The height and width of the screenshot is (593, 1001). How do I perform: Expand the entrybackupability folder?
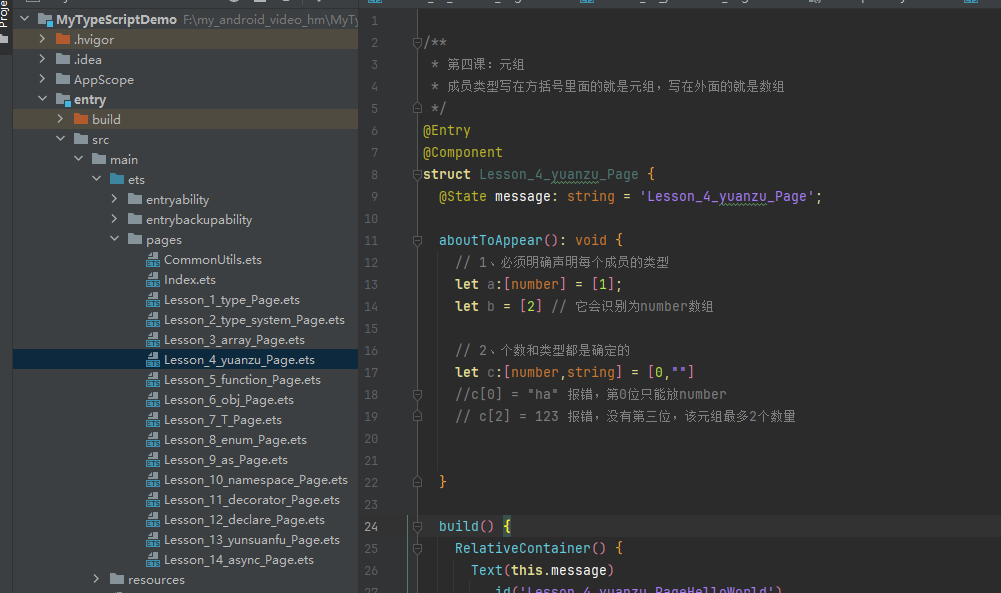click(x=114, y=219)
